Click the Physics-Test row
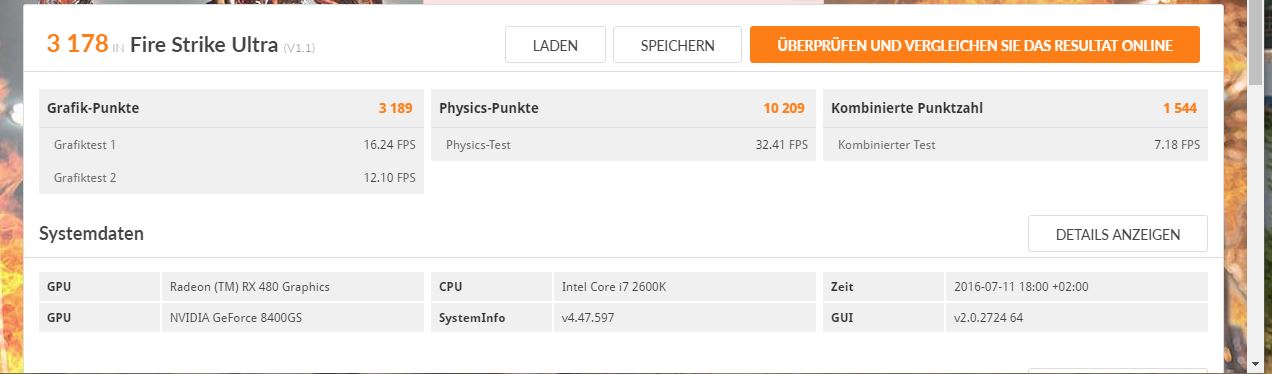The width and height of the screenshot is (1272, 374). [x=623, y=144]
